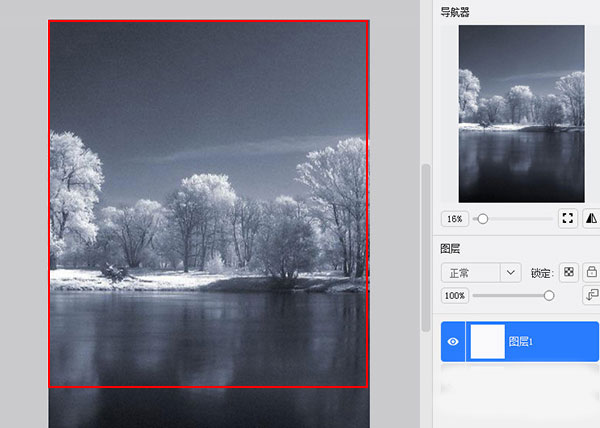The height and width of the screenshot is (428, 600).
Task: Click the 导航器 panel title
Action: [455, 12]
